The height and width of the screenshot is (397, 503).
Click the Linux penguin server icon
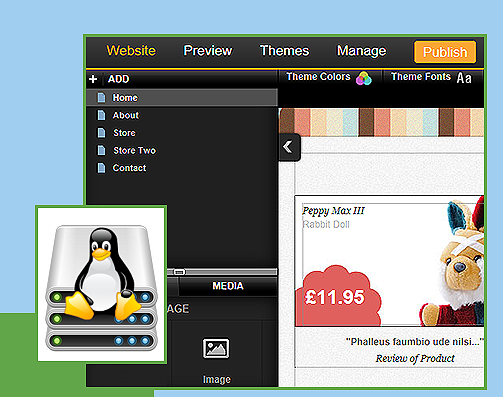pos(101,284)
